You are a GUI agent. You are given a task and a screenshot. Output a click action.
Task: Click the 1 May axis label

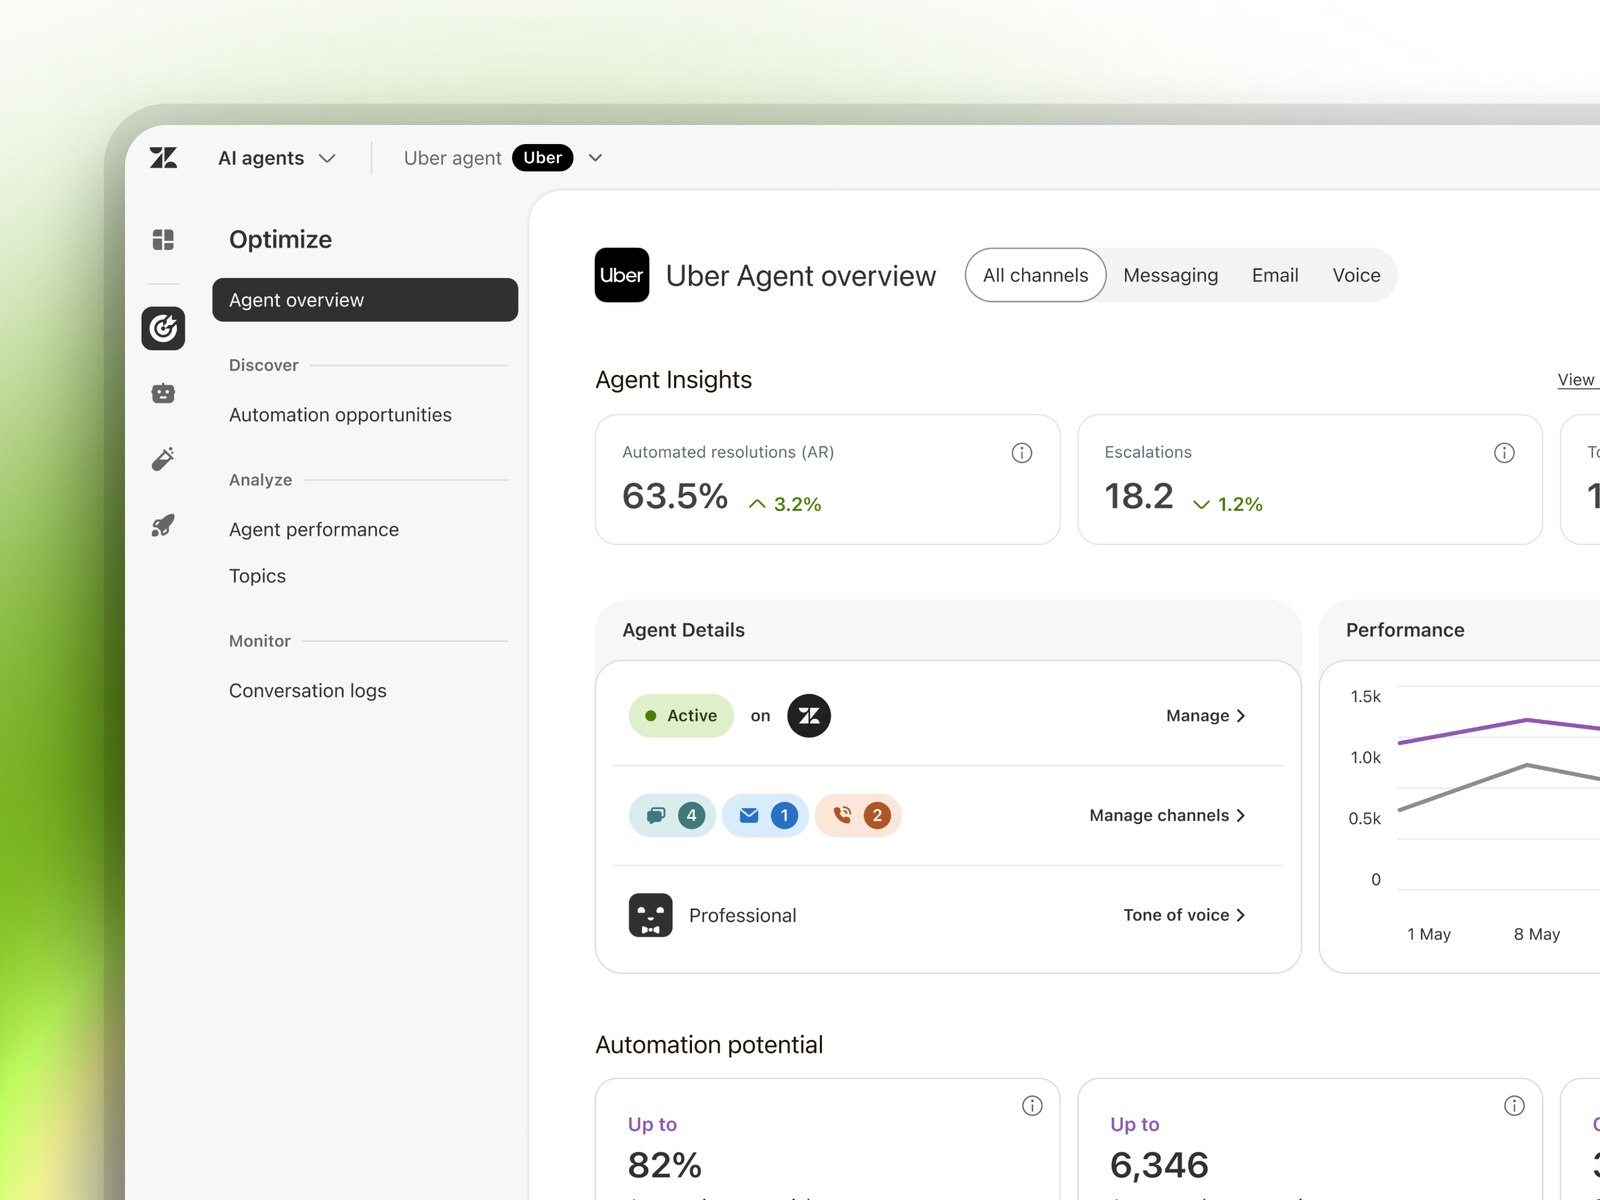pyautogui.click(x=1429, y=934)
